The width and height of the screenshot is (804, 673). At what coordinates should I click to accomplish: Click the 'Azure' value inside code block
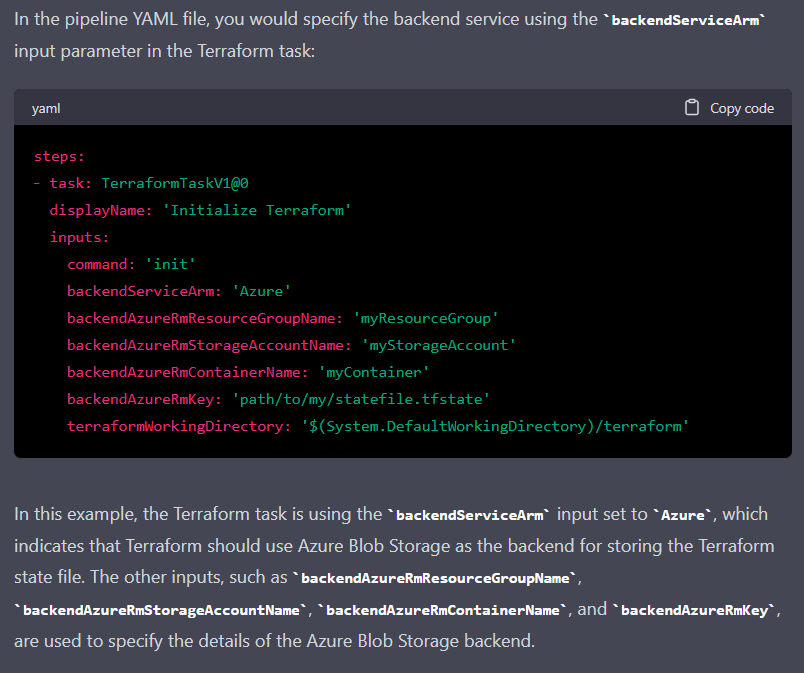pos(261,291)
